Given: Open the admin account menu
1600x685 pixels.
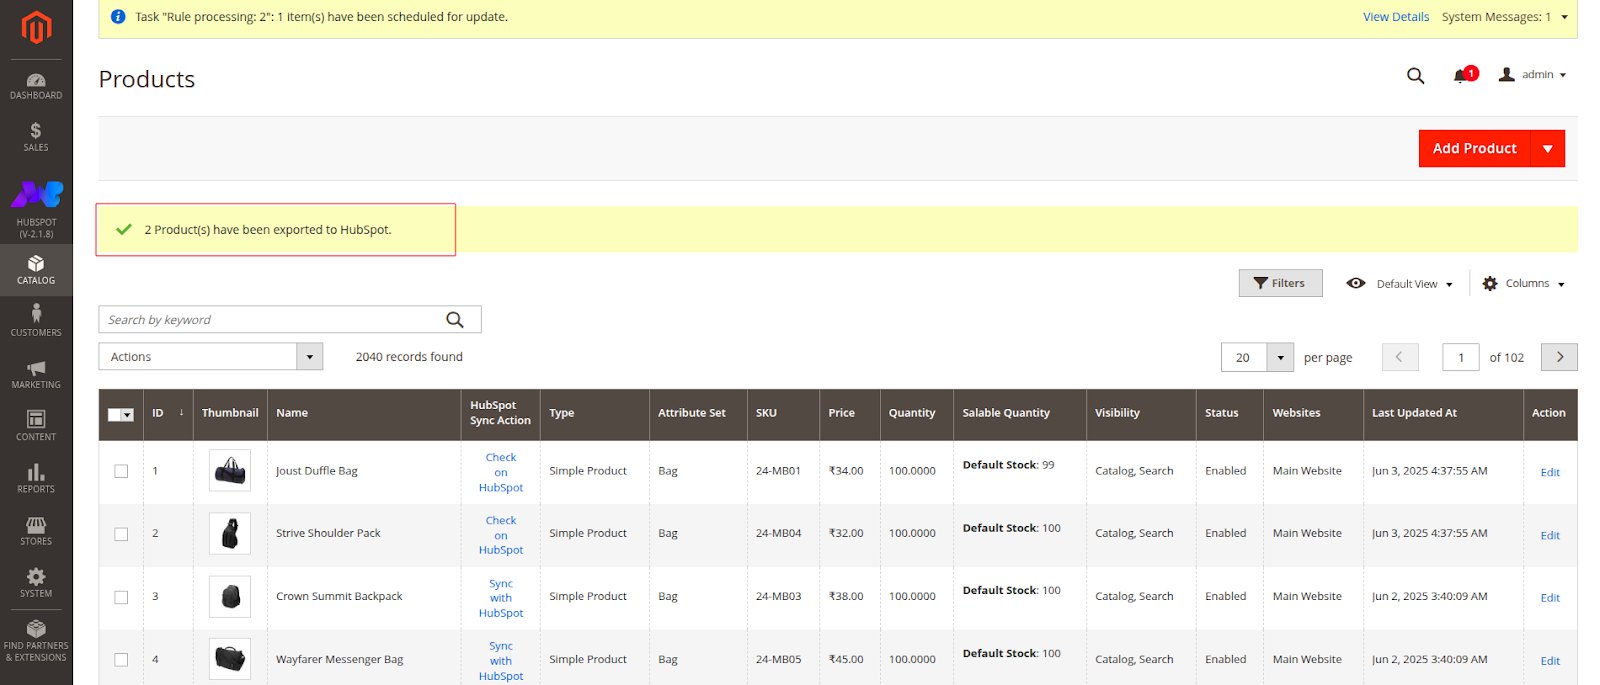Looking at the screenshot, I should (x=1533, y=75).
